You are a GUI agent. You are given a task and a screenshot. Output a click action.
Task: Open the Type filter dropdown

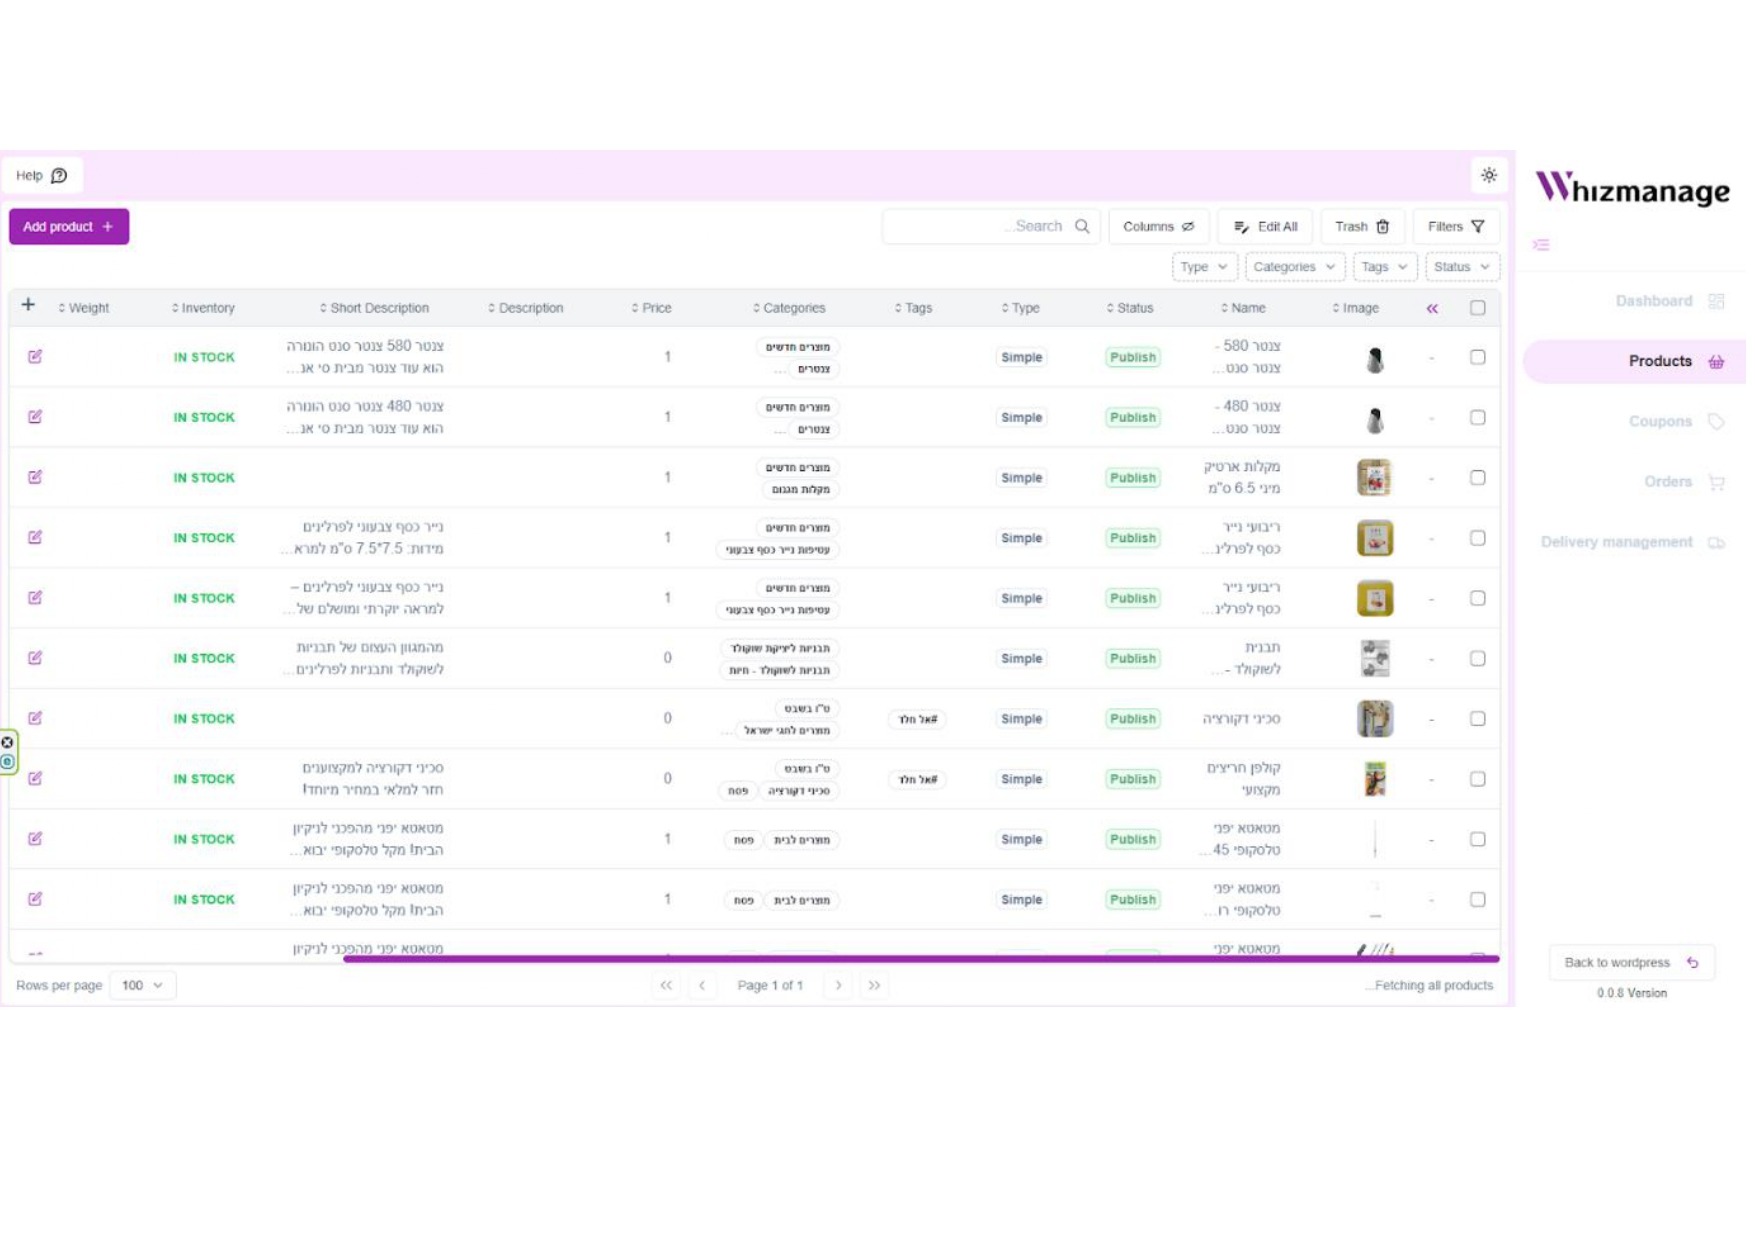(1203, 267)
